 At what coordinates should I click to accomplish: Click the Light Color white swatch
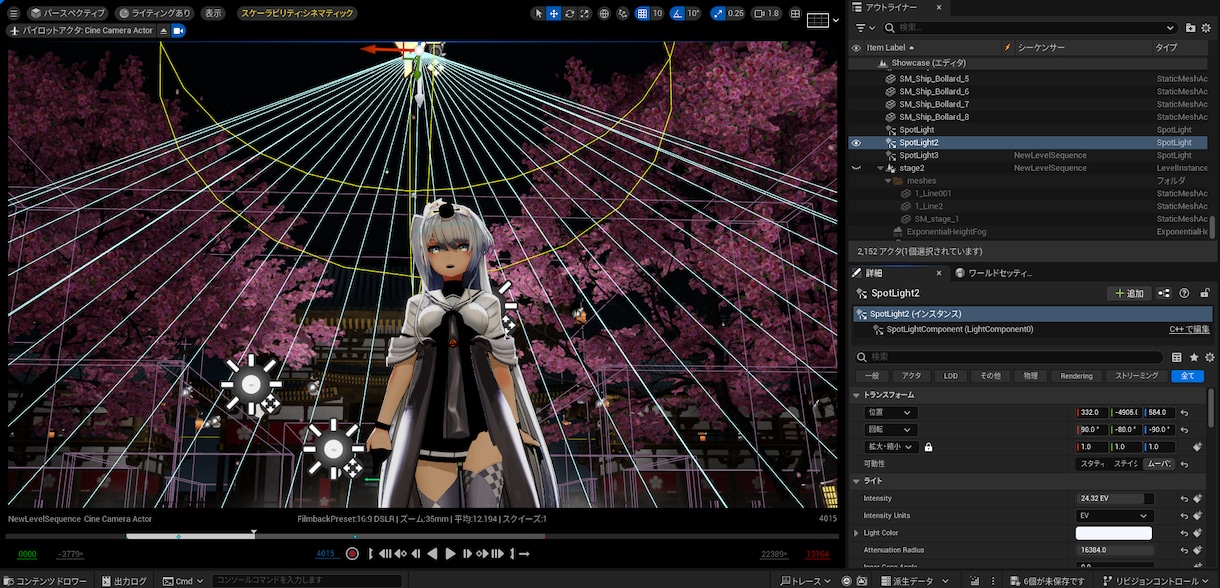(x=1113, y=533)
